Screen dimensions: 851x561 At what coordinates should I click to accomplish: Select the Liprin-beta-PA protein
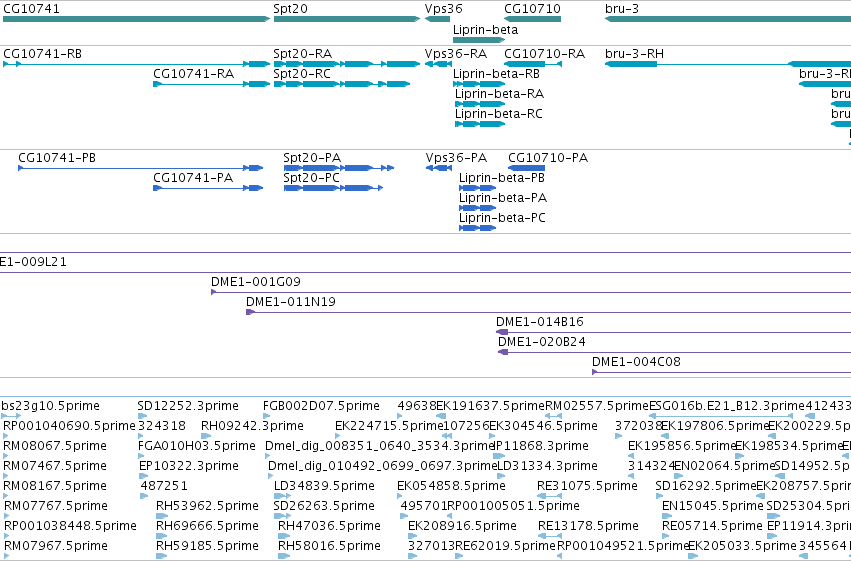(x=478, y=208)
